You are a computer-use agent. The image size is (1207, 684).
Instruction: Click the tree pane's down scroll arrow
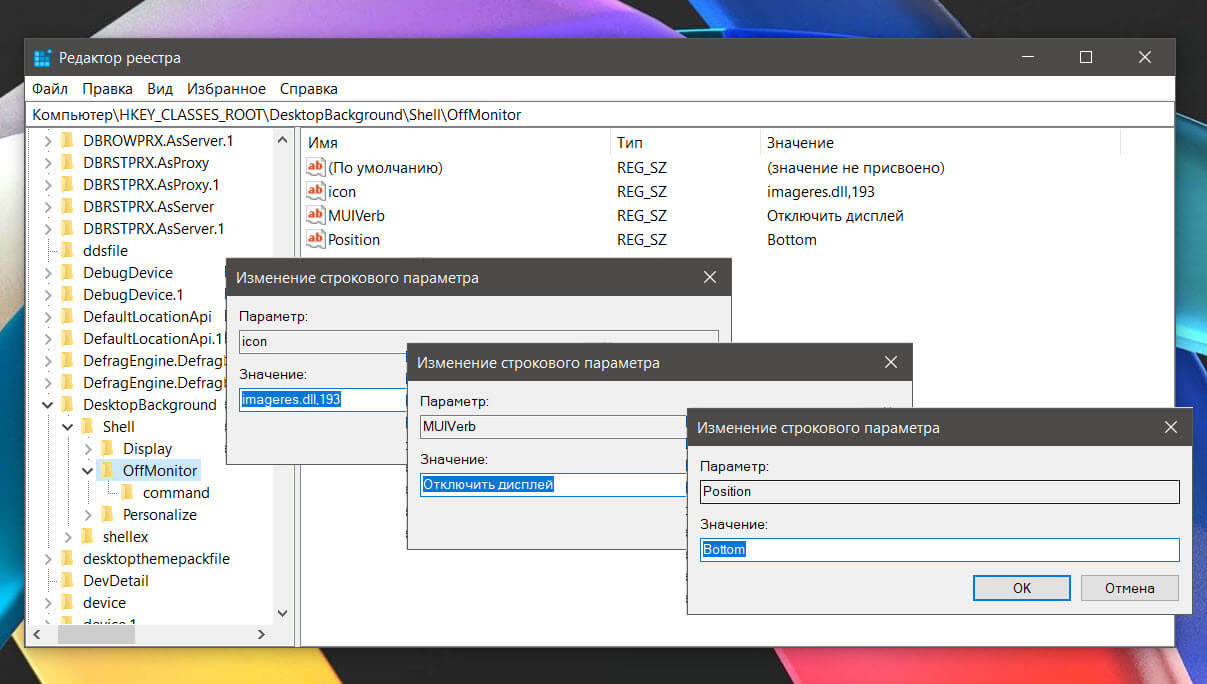click(x=282, y=613)
